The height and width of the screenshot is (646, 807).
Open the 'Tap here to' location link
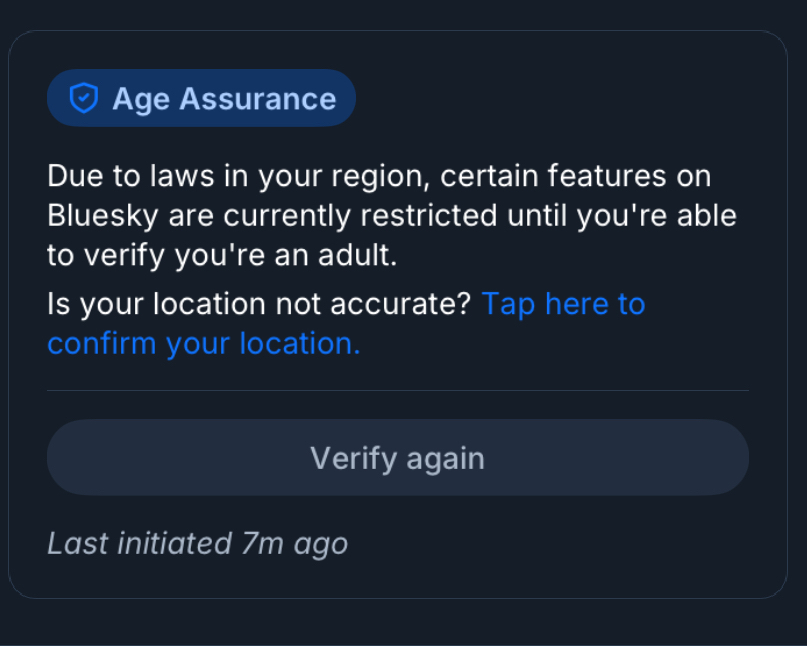[563, 304]
